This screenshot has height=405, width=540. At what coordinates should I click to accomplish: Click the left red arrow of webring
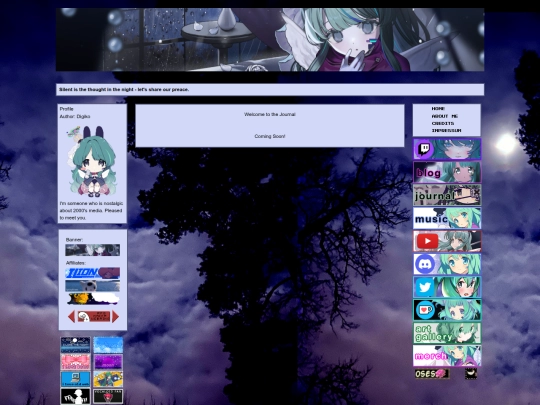pyautogui.click(x=72, y=316)
